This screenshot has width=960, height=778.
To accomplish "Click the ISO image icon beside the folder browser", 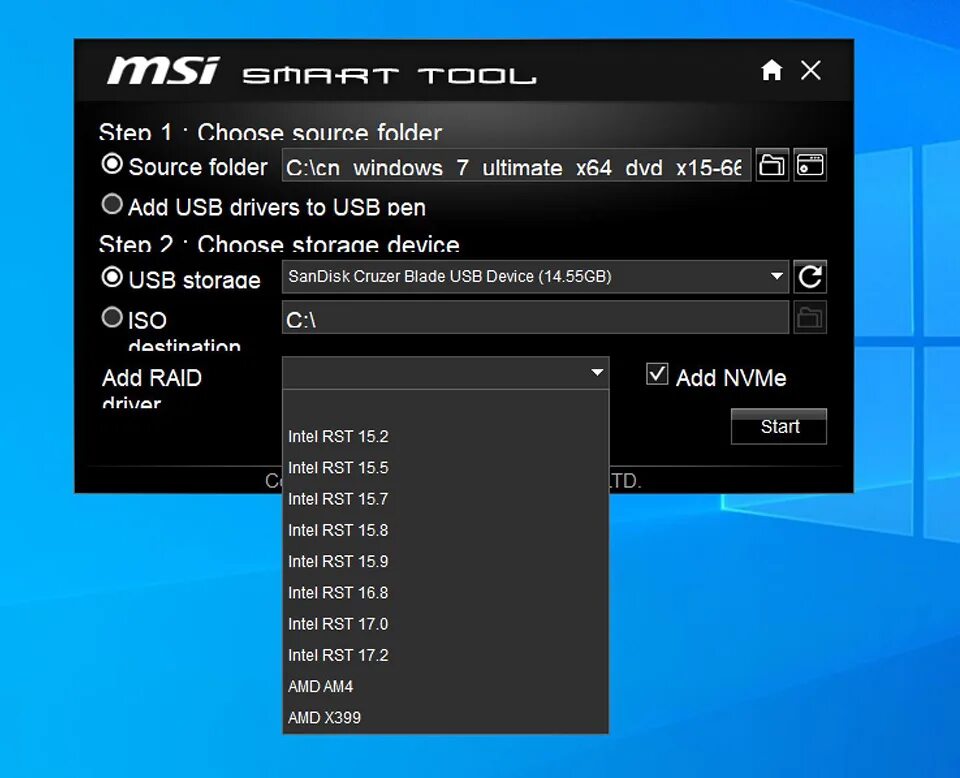I will click(810, 165).
